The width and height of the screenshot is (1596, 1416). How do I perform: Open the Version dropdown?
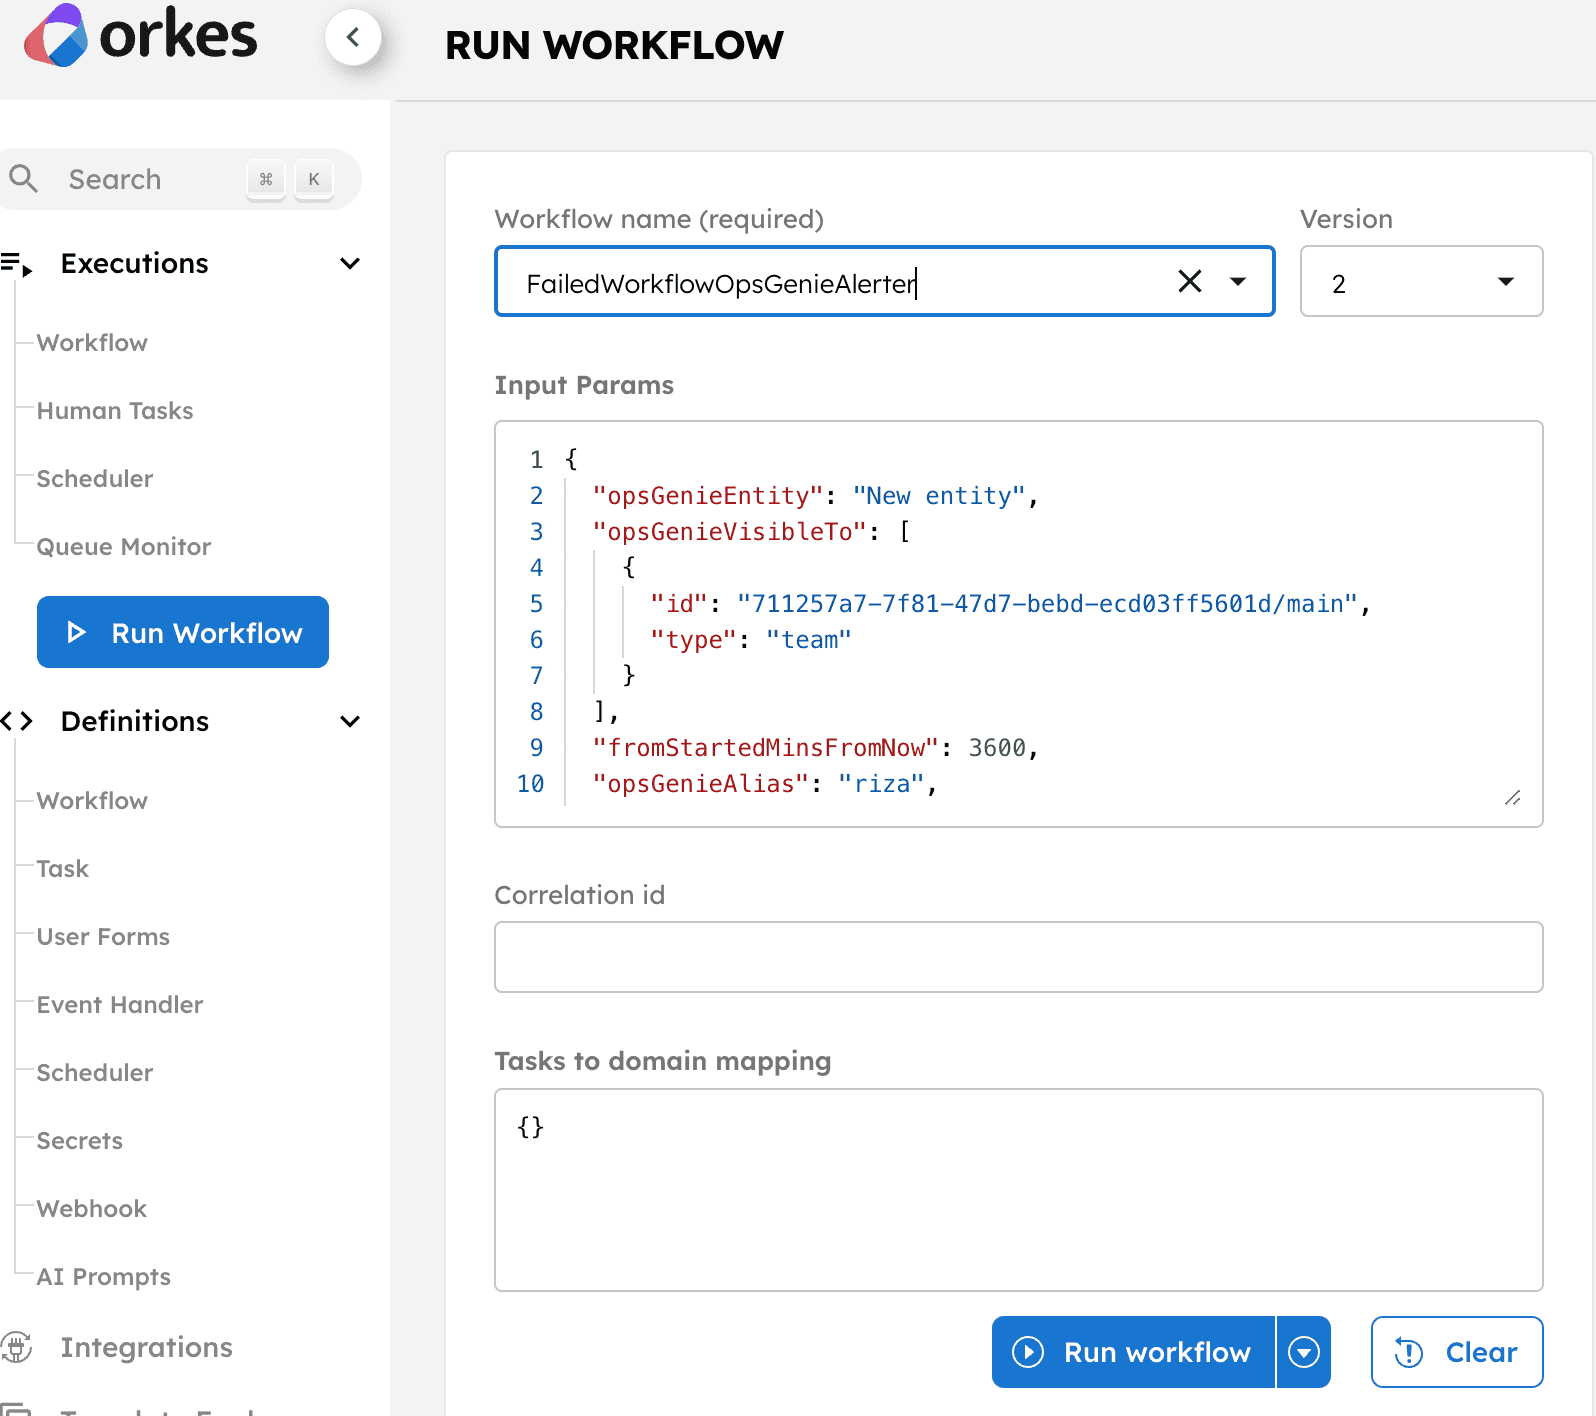(x=1421, y=282)
